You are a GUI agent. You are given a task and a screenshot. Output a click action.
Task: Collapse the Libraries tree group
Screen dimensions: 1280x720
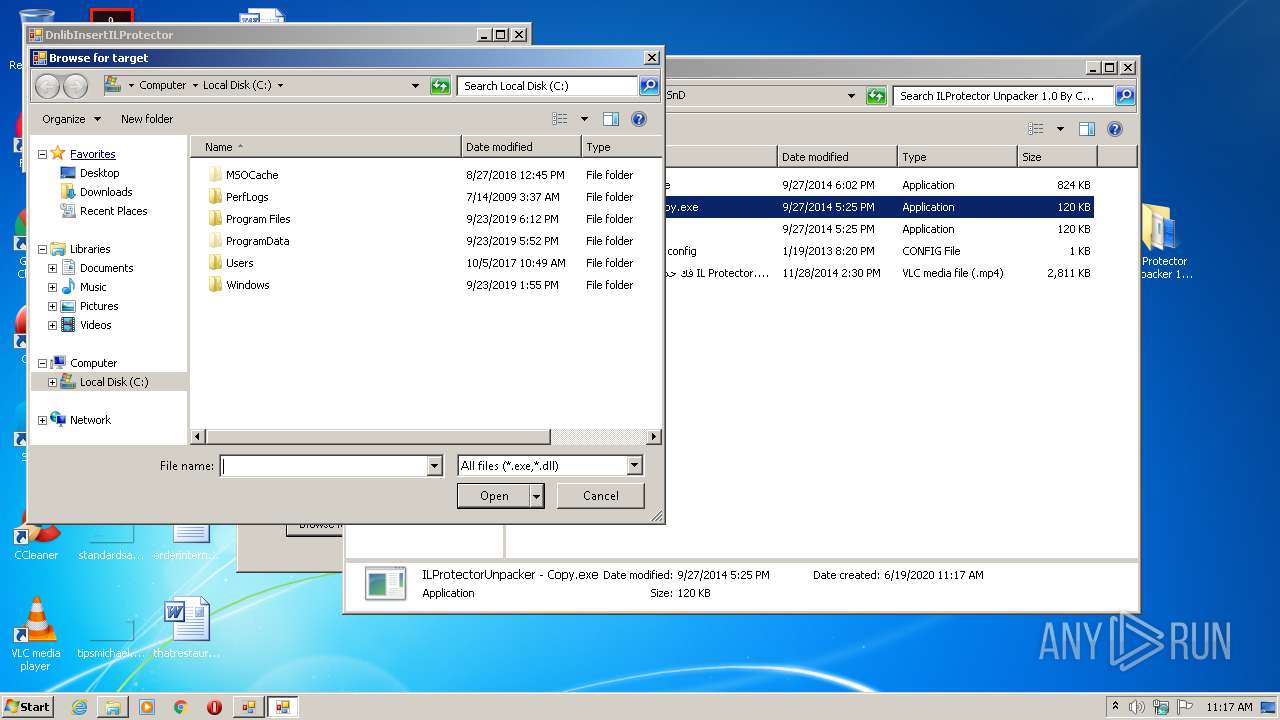click(43, 249)
